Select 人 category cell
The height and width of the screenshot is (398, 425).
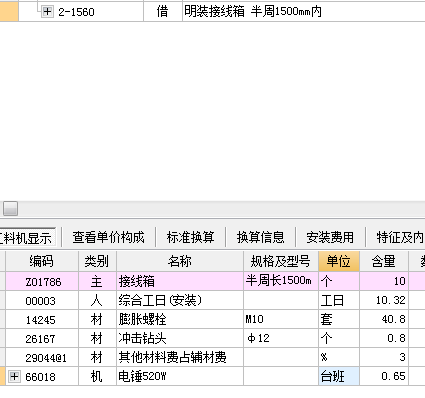click(x=97, y=300)
